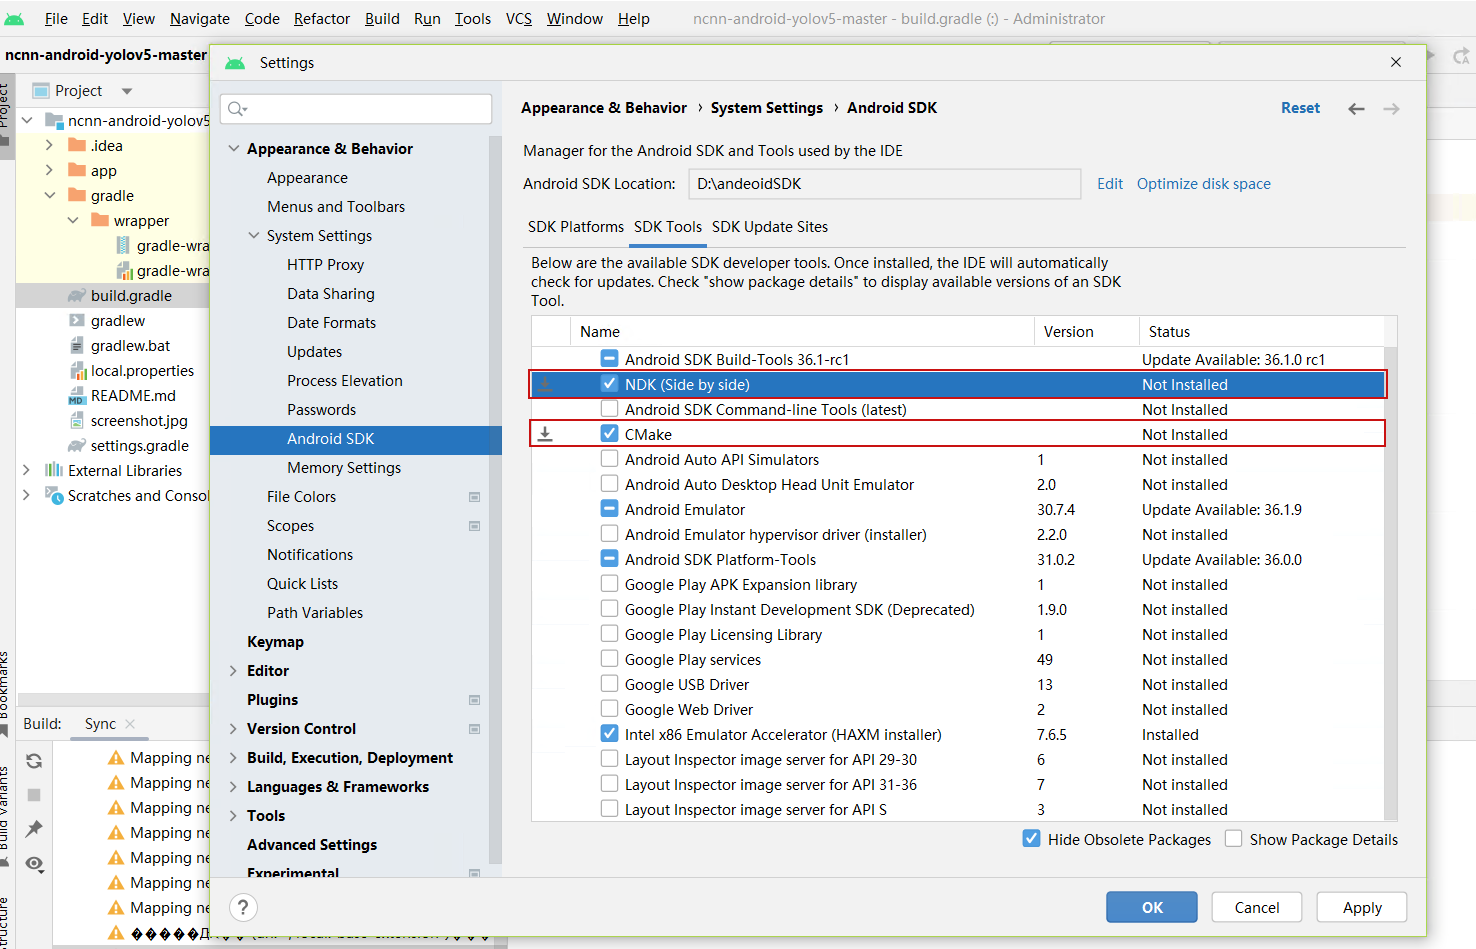Open the Build menu
Screen dimensions: 1476x949
click(382, 19)
